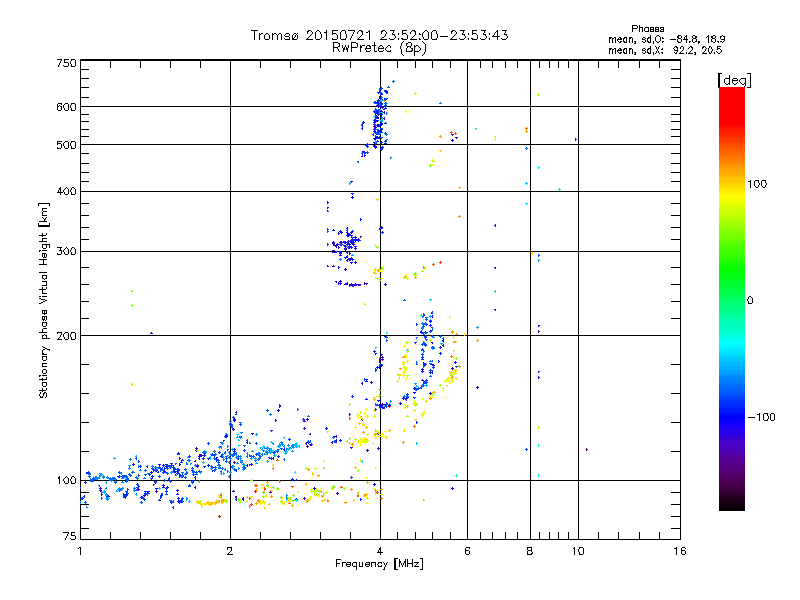Click the 6 label on the frequency axis
Viewport: 800px width, 600px height.
coord(467,551)
